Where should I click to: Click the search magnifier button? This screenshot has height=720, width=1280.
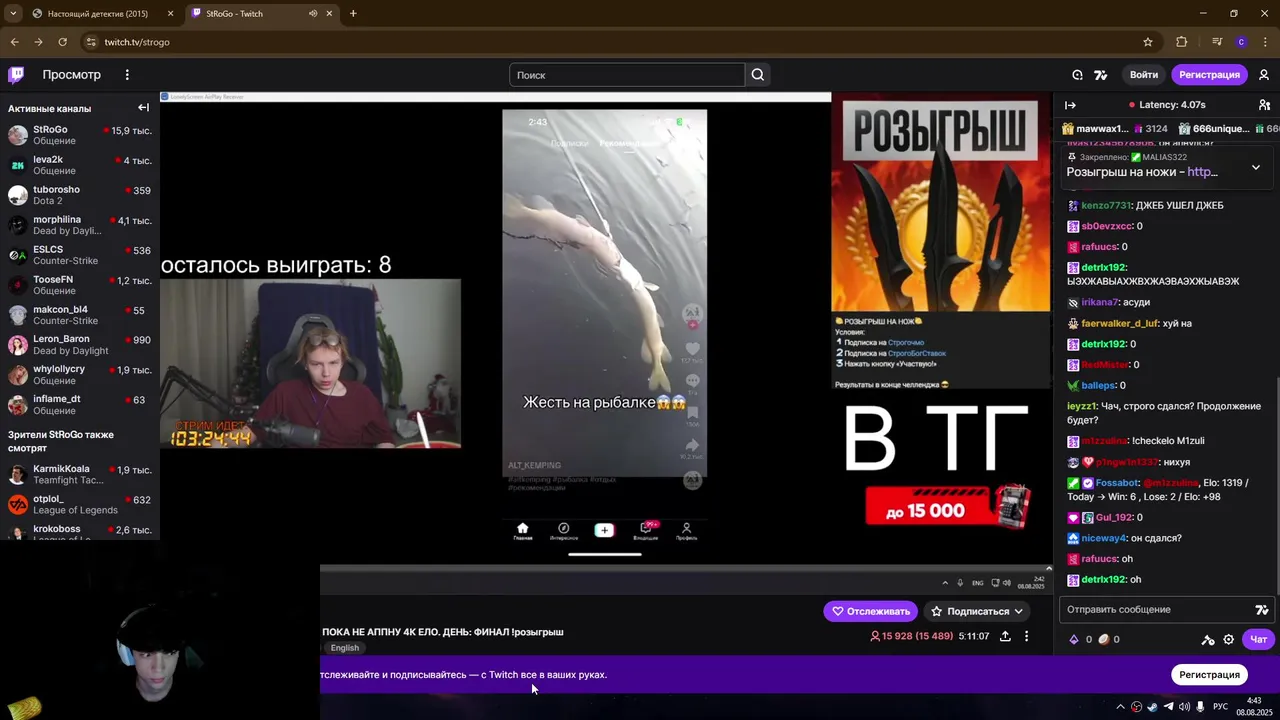click(758, 75)
